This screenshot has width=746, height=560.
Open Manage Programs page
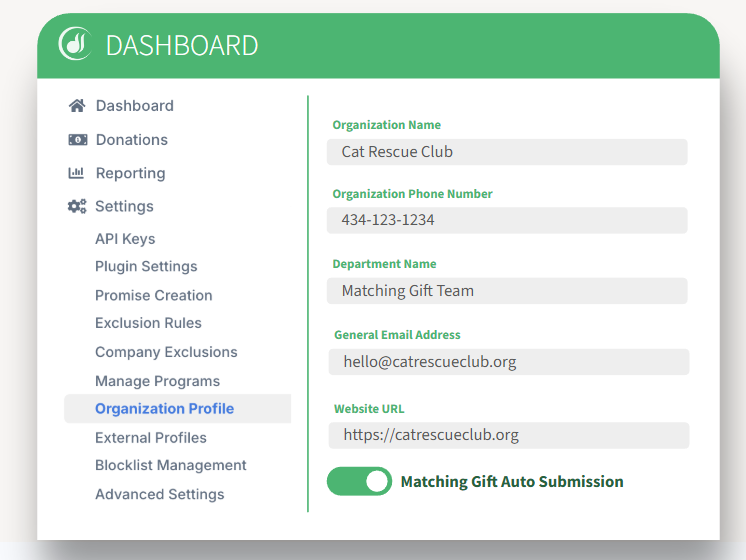pyautogui.click(x=157, y=381)
